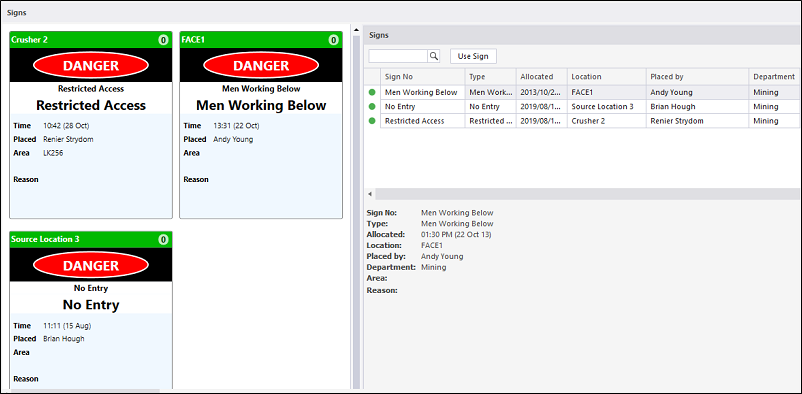Click the 'Andy Young' placed-by cell

(698, 93)
